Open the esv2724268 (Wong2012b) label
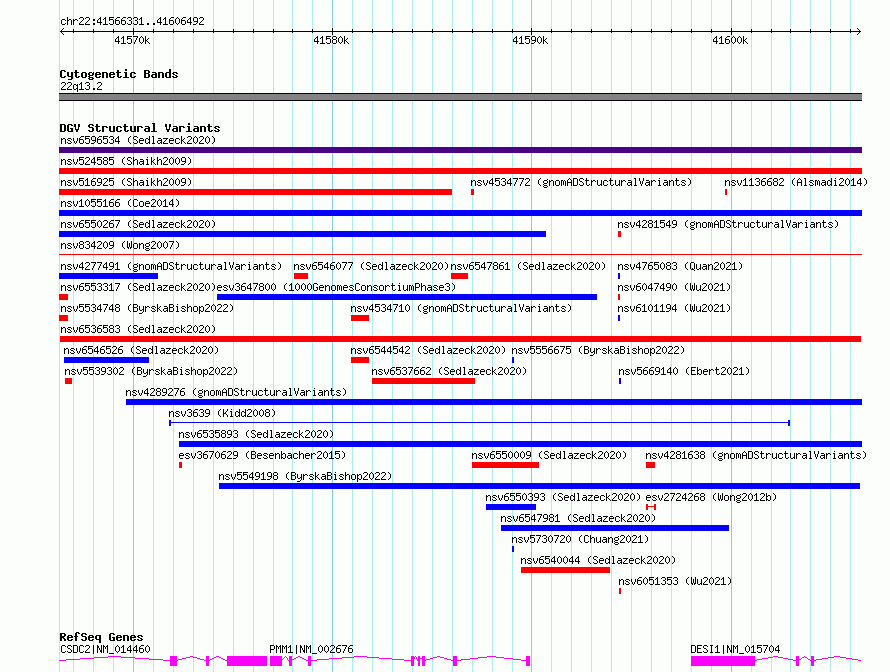The width and height of the screenshot is (890, 672). pos(711,497)
